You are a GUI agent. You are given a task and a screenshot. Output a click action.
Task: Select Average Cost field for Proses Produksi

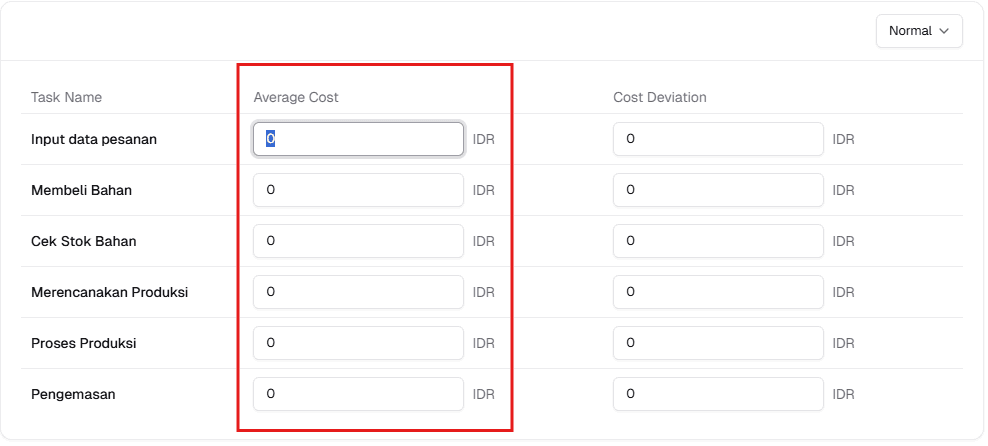click(x=358, y=343)
